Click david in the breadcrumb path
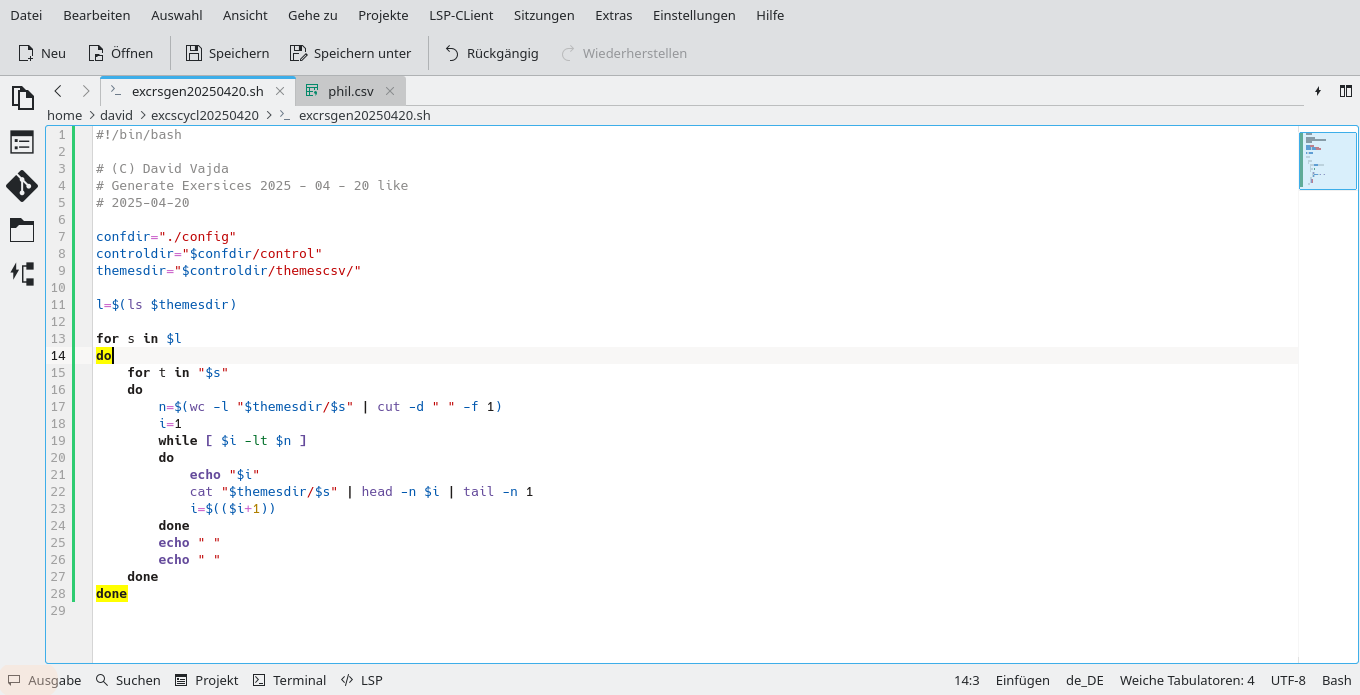The image size is (1360, 695). pos(116,115)
